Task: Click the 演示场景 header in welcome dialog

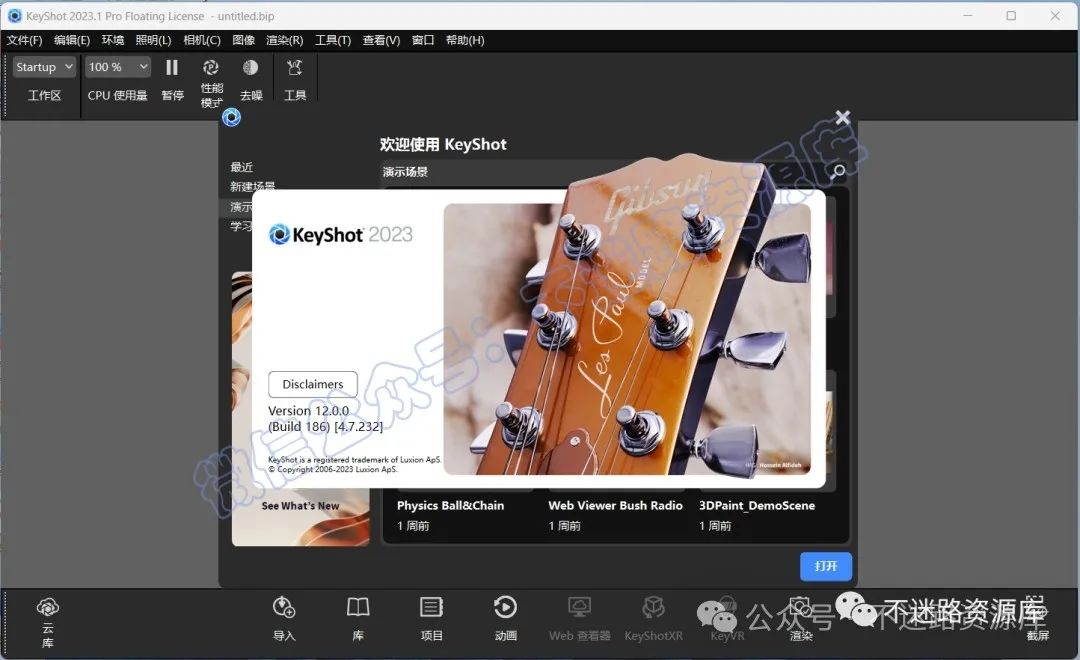Action: pos(405,172)
